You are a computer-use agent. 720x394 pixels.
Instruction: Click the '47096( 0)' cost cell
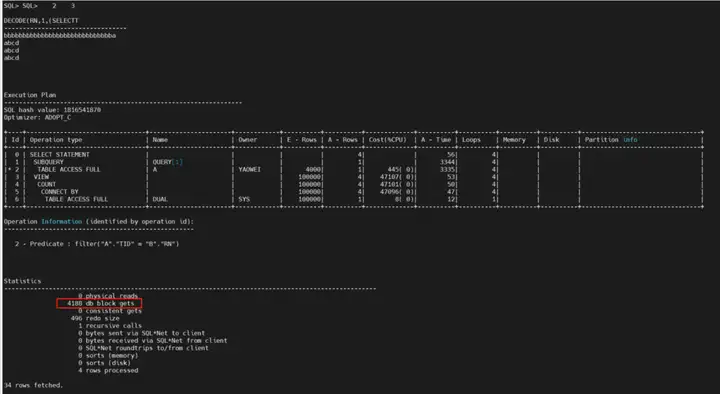pyautogui.click(x=397, y=191)
